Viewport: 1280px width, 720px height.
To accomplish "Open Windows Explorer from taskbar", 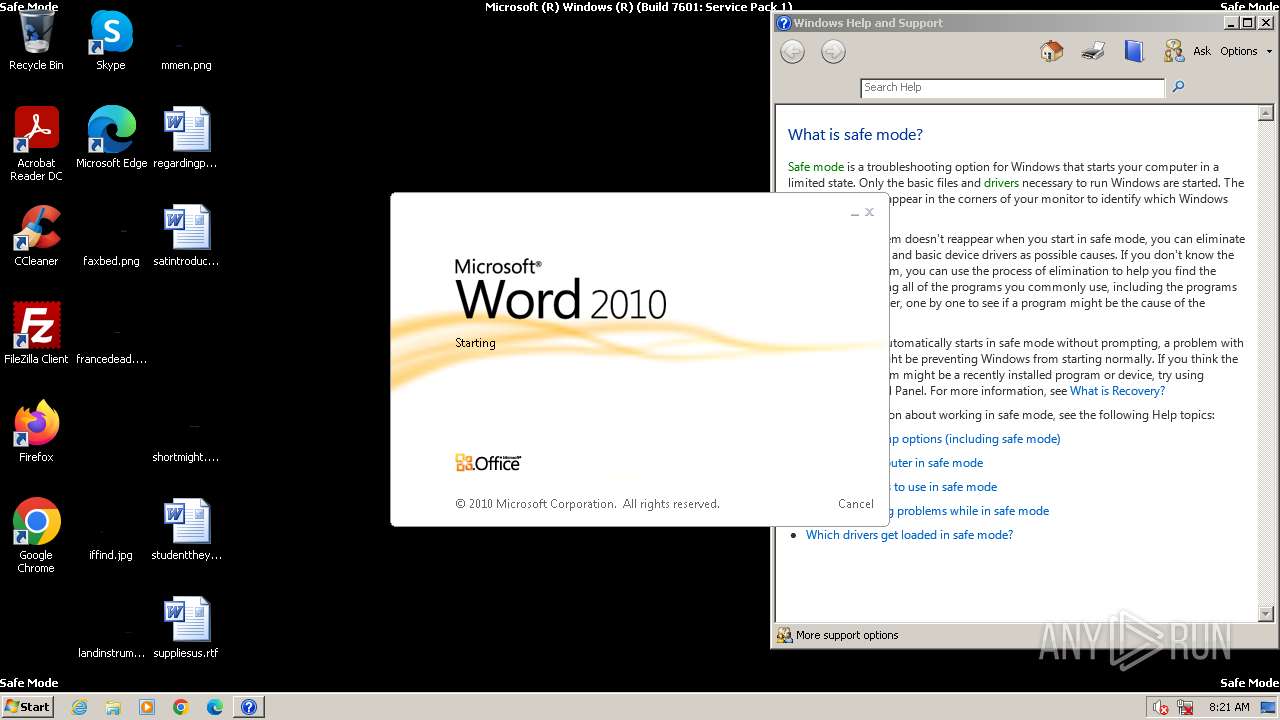I will pyautogui.click(x=113, y=707).
